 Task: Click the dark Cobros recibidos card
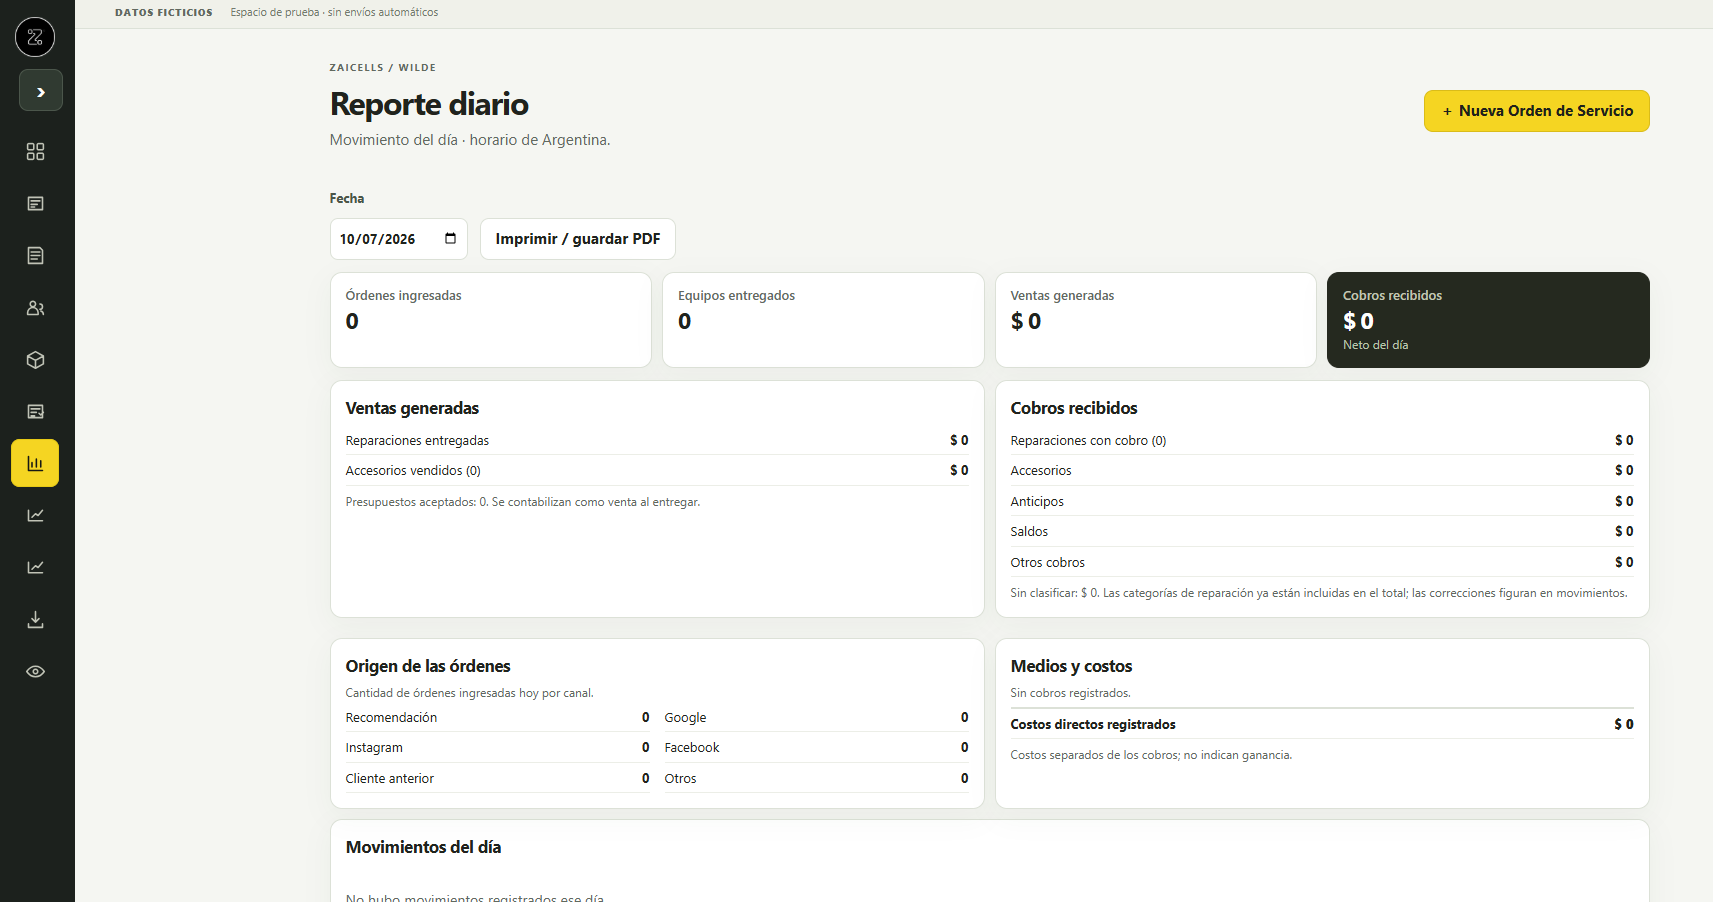[x=1488, y=320]
